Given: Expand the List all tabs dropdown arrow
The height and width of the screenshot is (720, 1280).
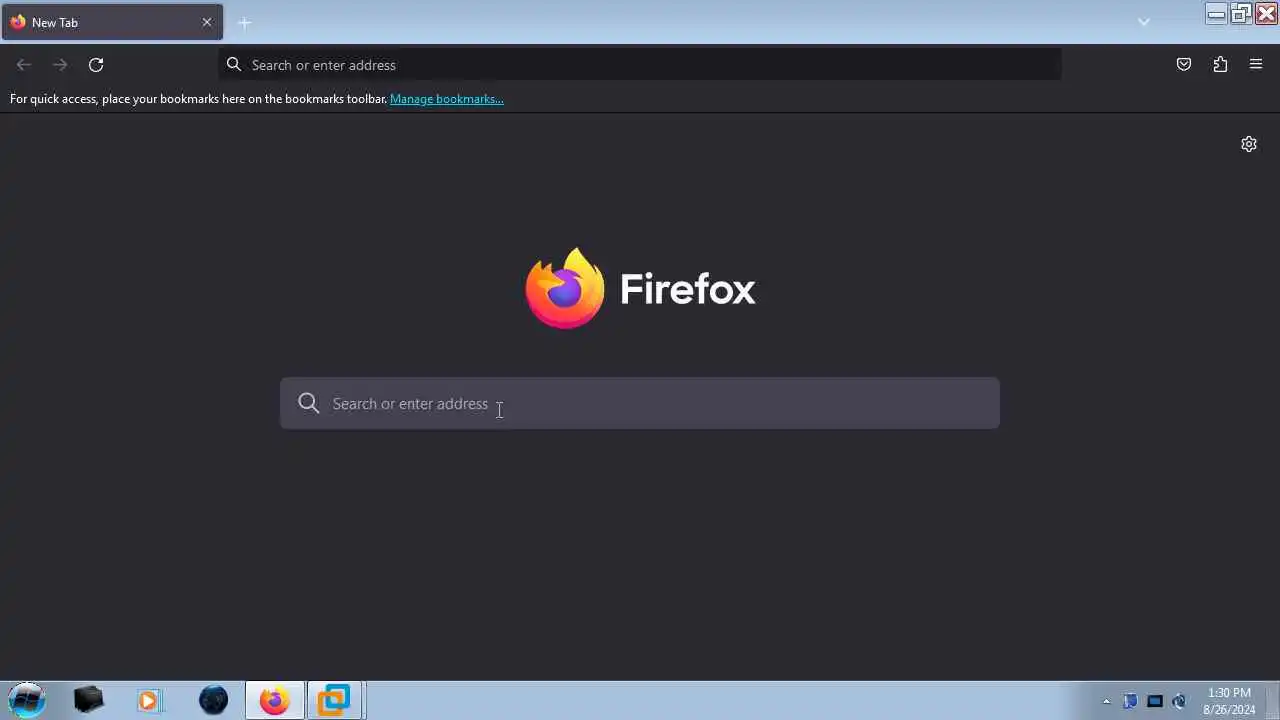Looking at the screenshot, I should pos(1144,22).
